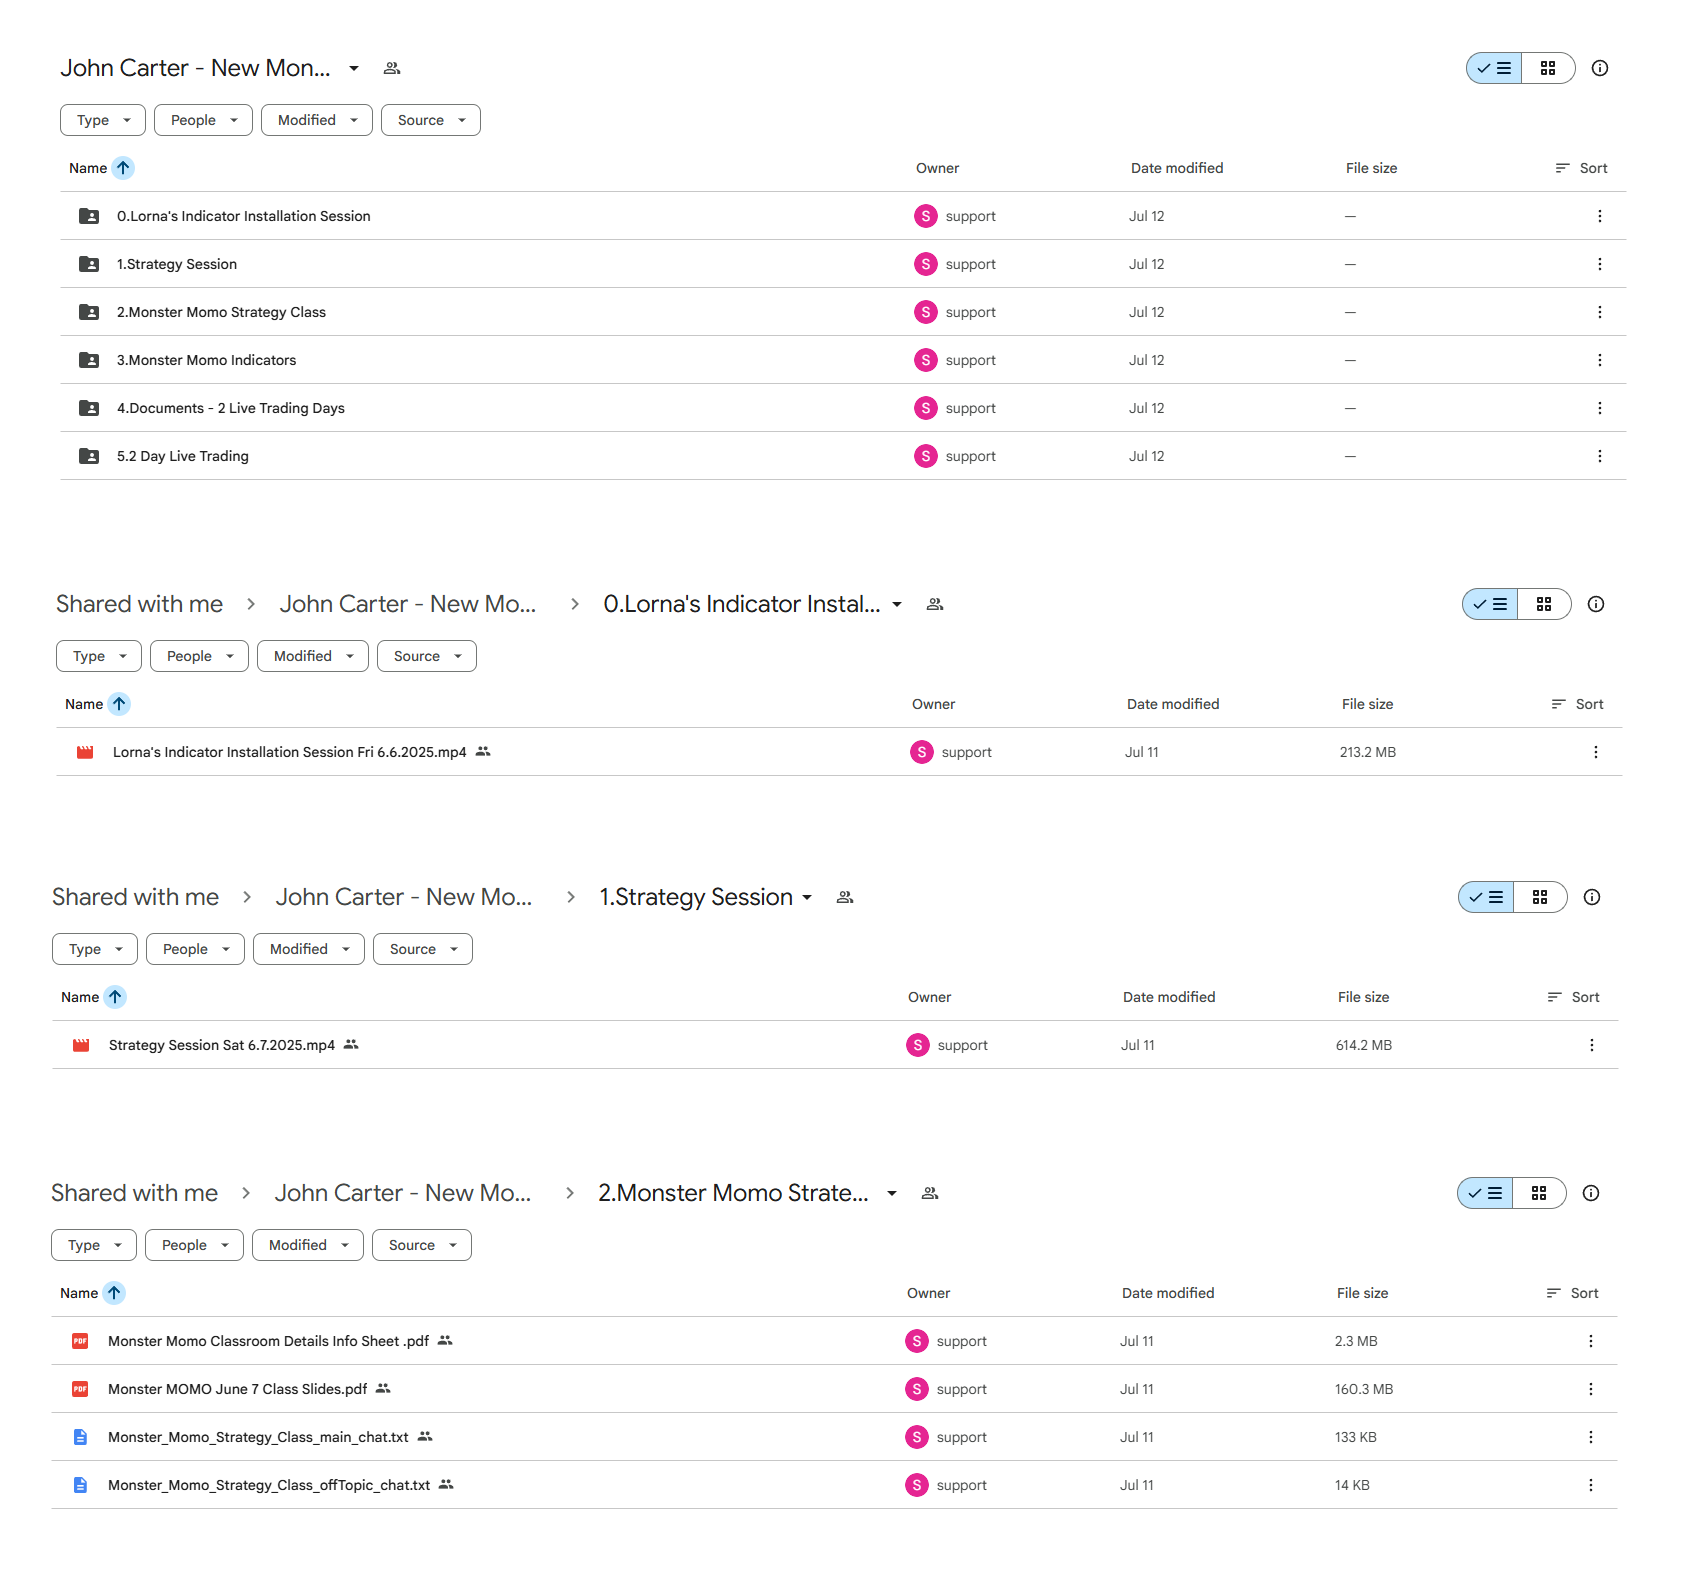Image resolution: width=1688 pixels, height=1584 pixels.
Task: Open more actions for Strategy Session Sat 6.7.2025.mp4
Action: point(1591,1045)
